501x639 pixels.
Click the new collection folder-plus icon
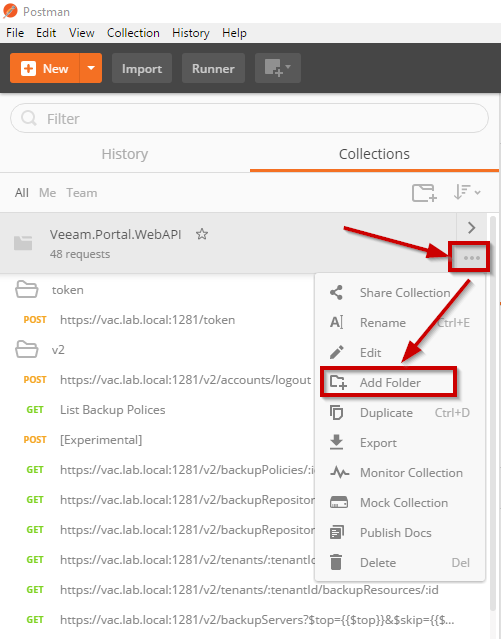tap(424, 193)
